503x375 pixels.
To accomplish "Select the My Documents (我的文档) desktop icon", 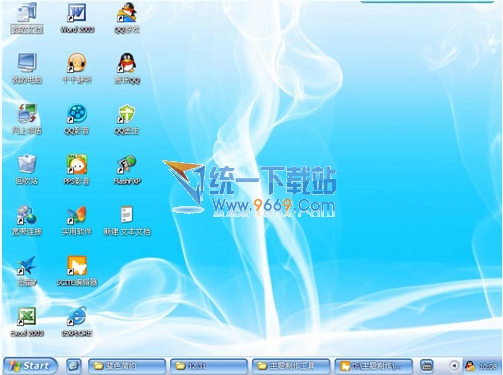I will click(x=27, y=18).
